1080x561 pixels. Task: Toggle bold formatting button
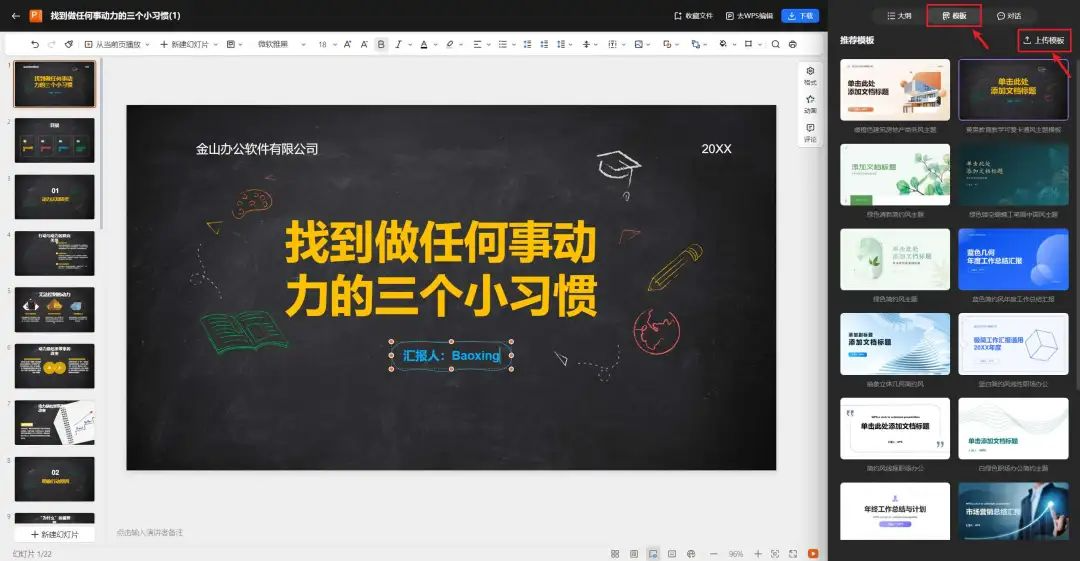[381, 44]
